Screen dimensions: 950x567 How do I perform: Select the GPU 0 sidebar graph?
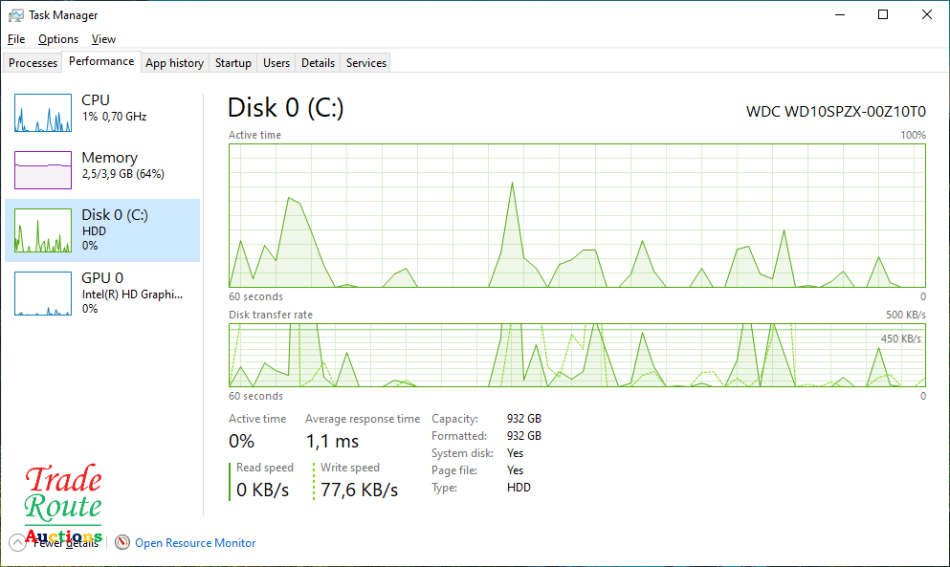[x=43, y=293]
